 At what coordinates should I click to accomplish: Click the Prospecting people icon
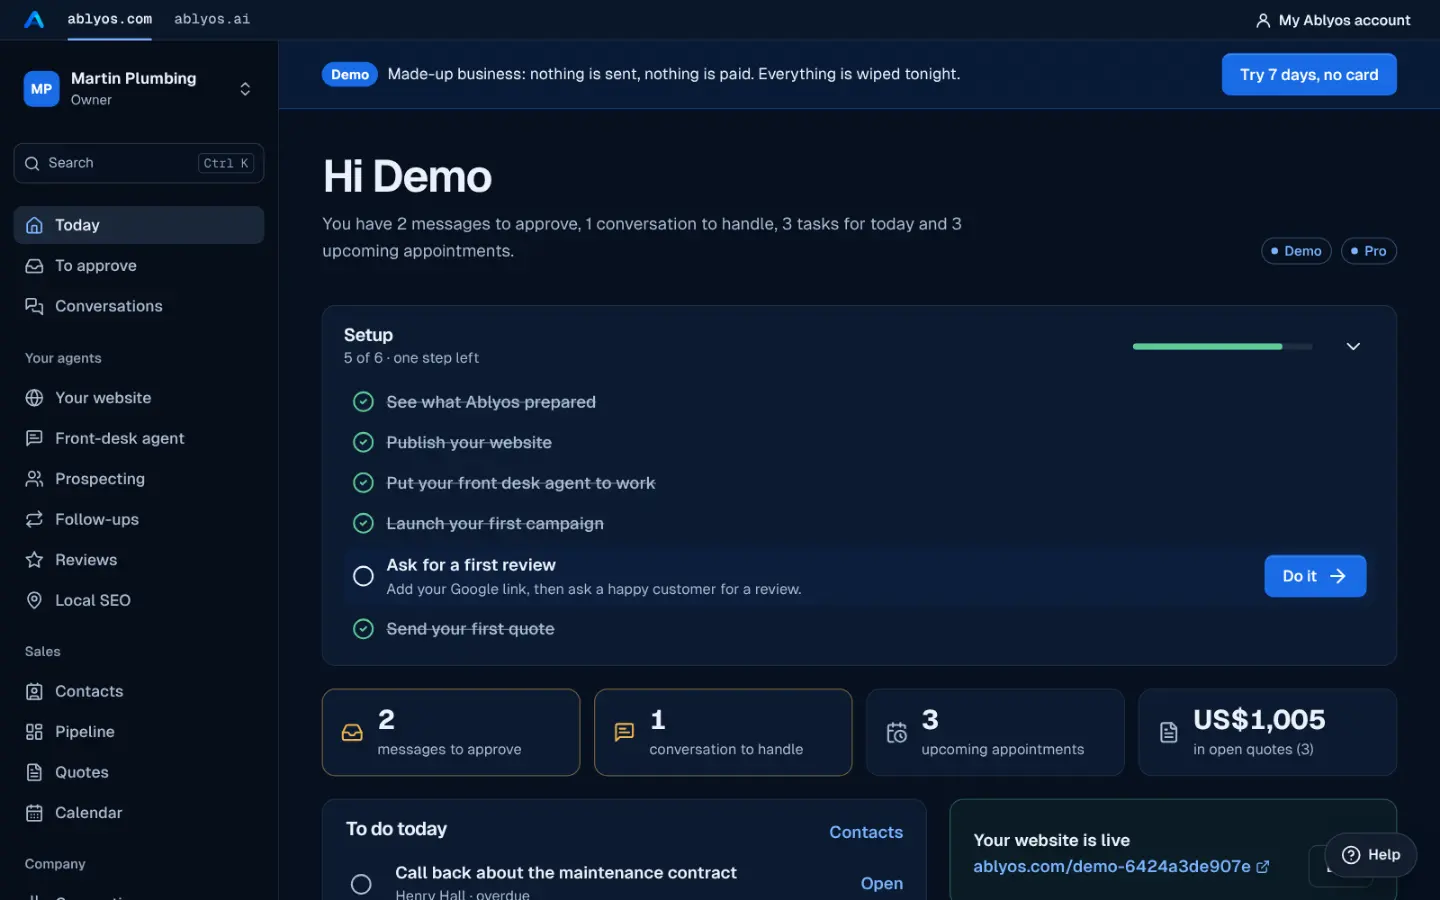coord(34,479)
